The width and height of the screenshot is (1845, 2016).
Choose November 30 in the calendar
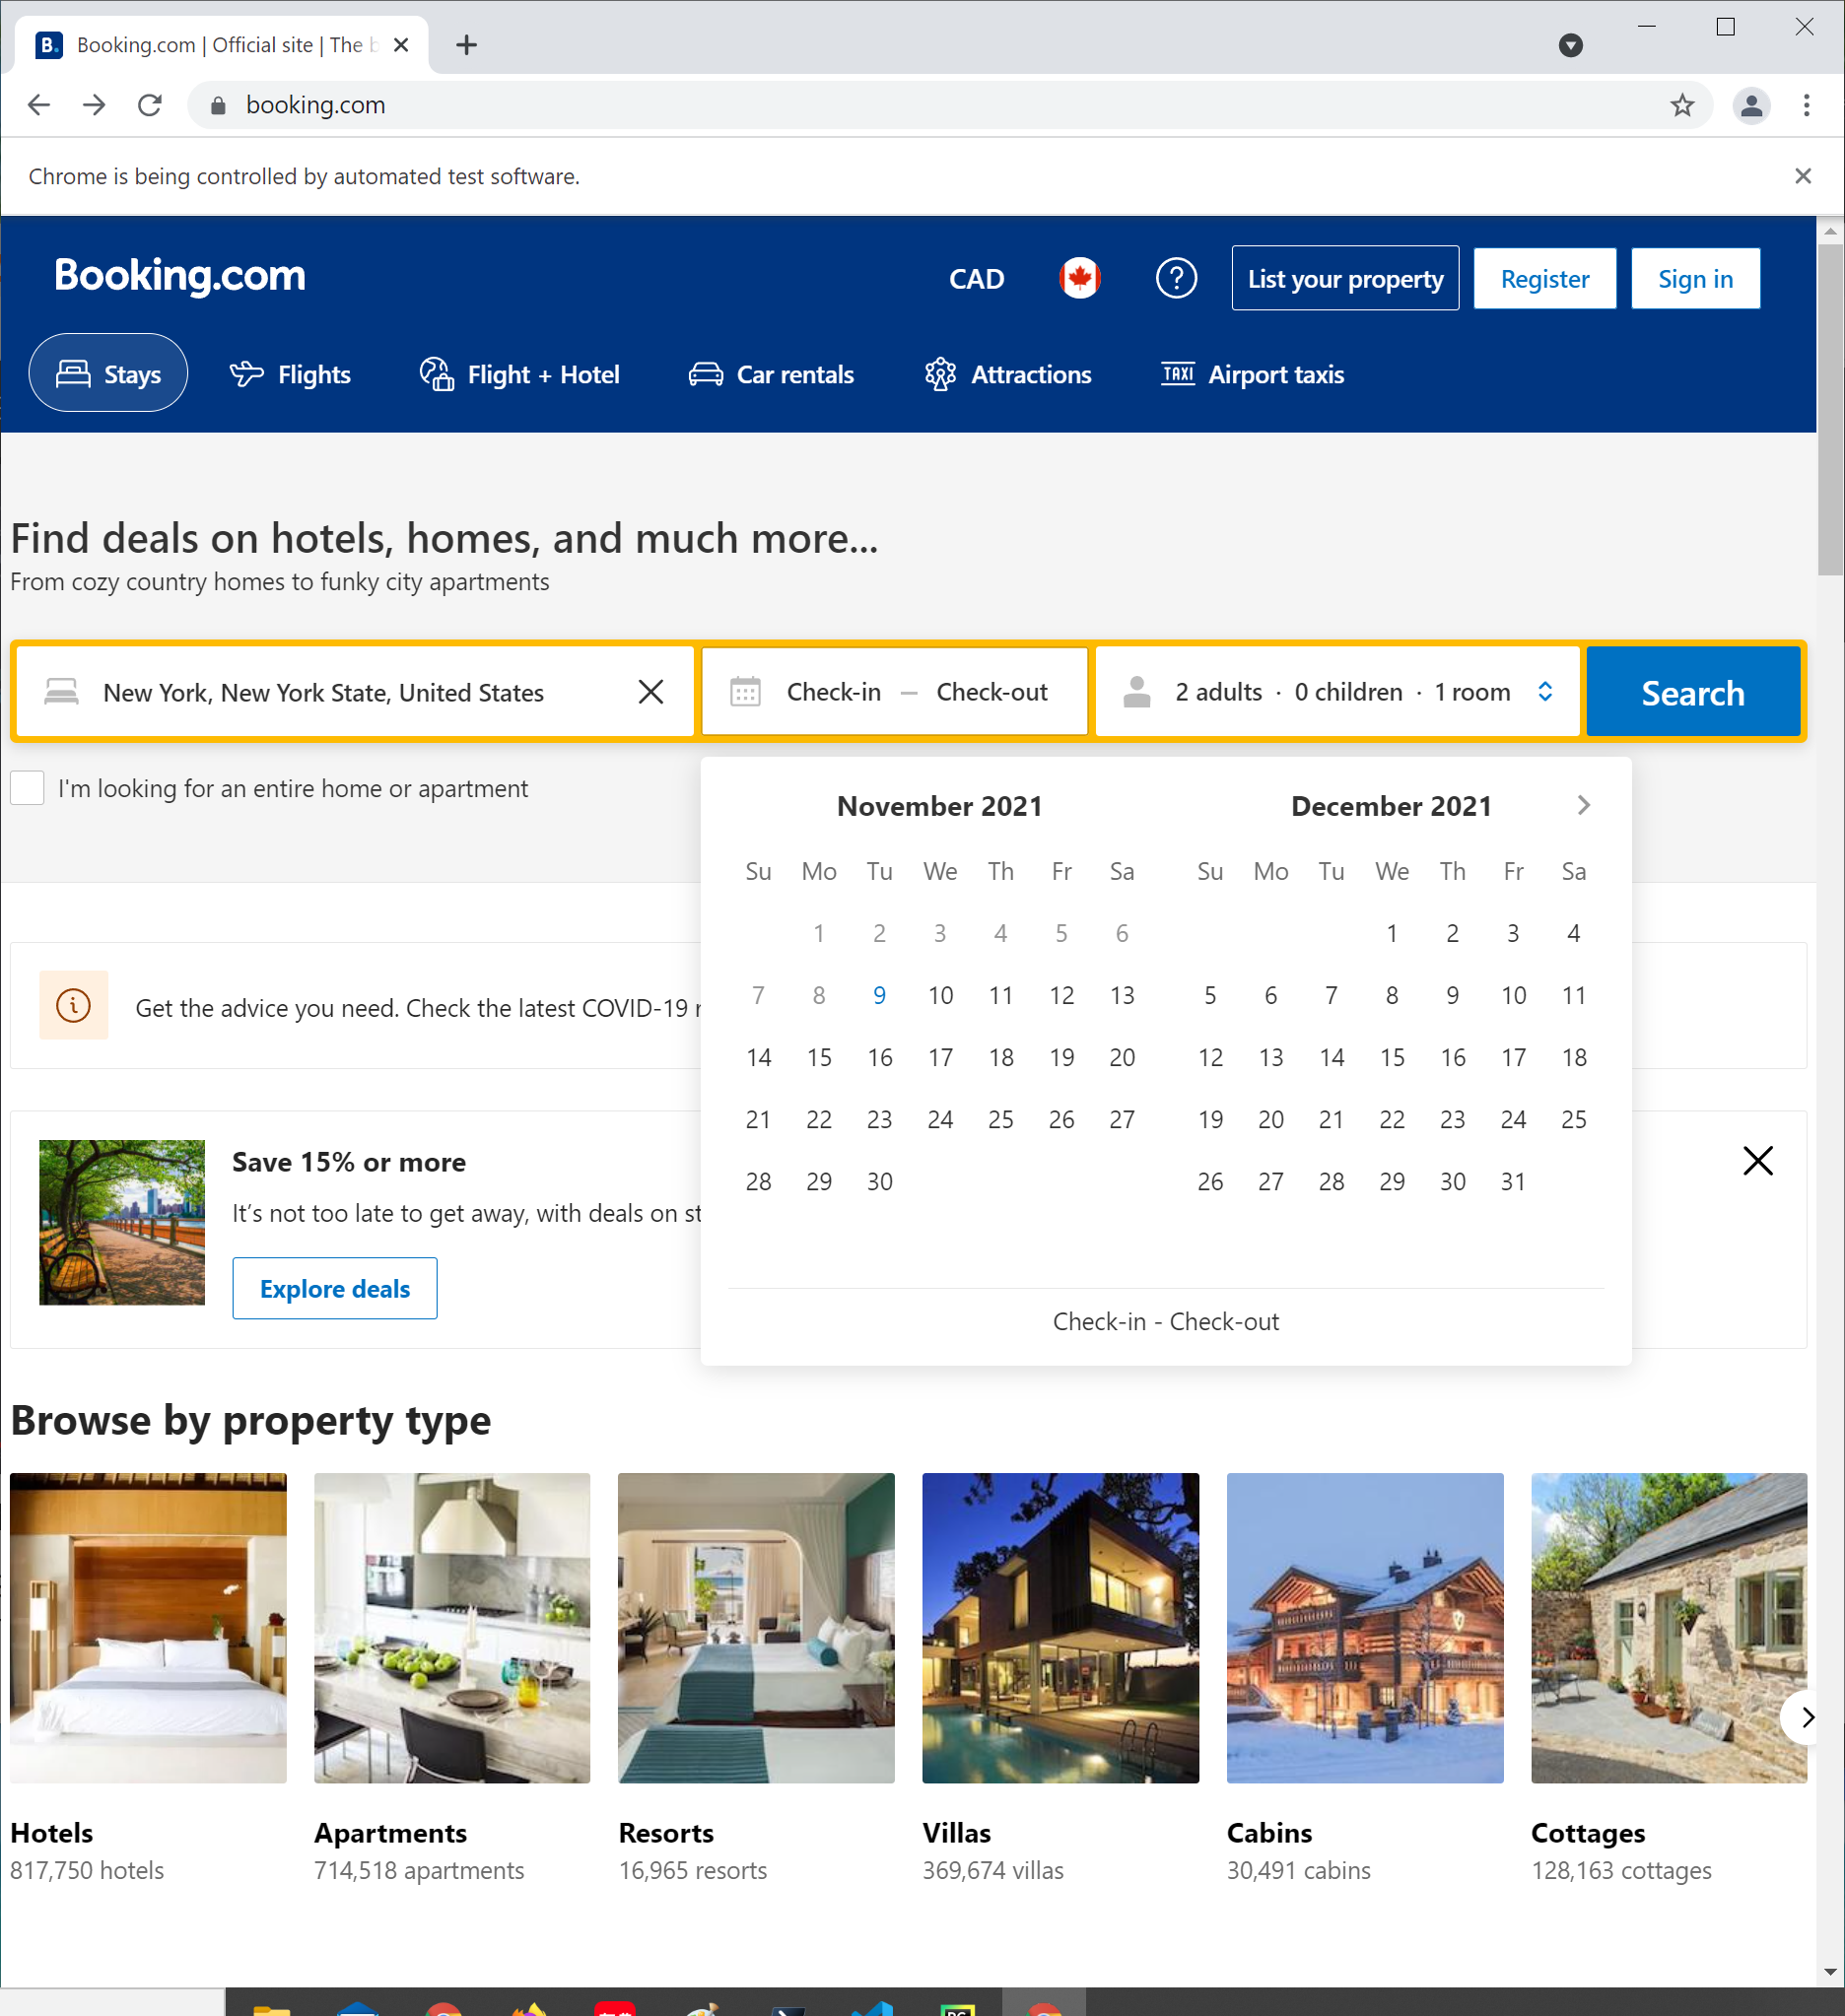(879, 1181)
